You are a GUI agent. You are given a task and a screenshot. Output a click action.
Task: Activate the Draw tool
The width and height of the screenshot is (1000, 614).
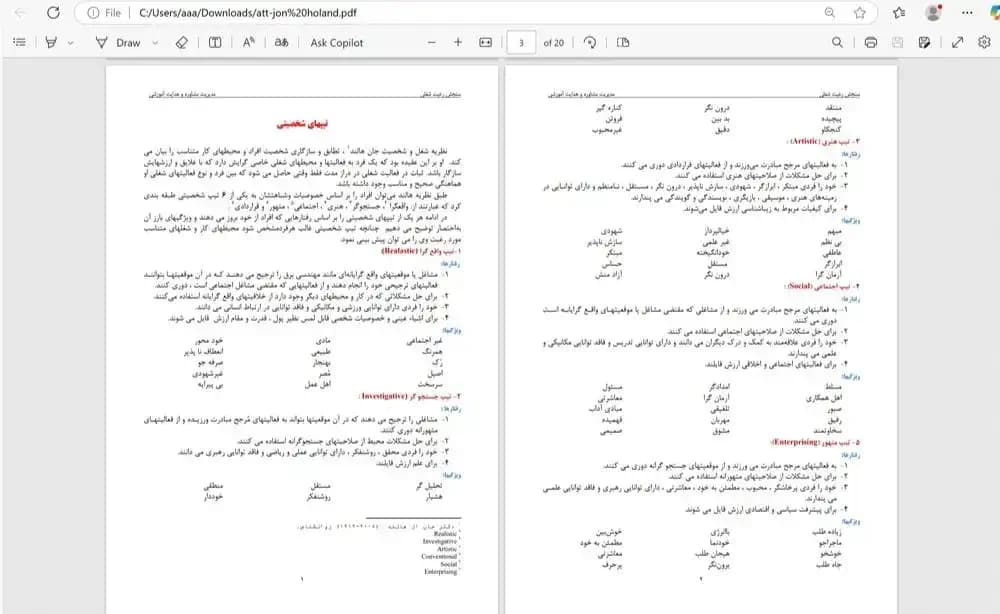(118, 43)
